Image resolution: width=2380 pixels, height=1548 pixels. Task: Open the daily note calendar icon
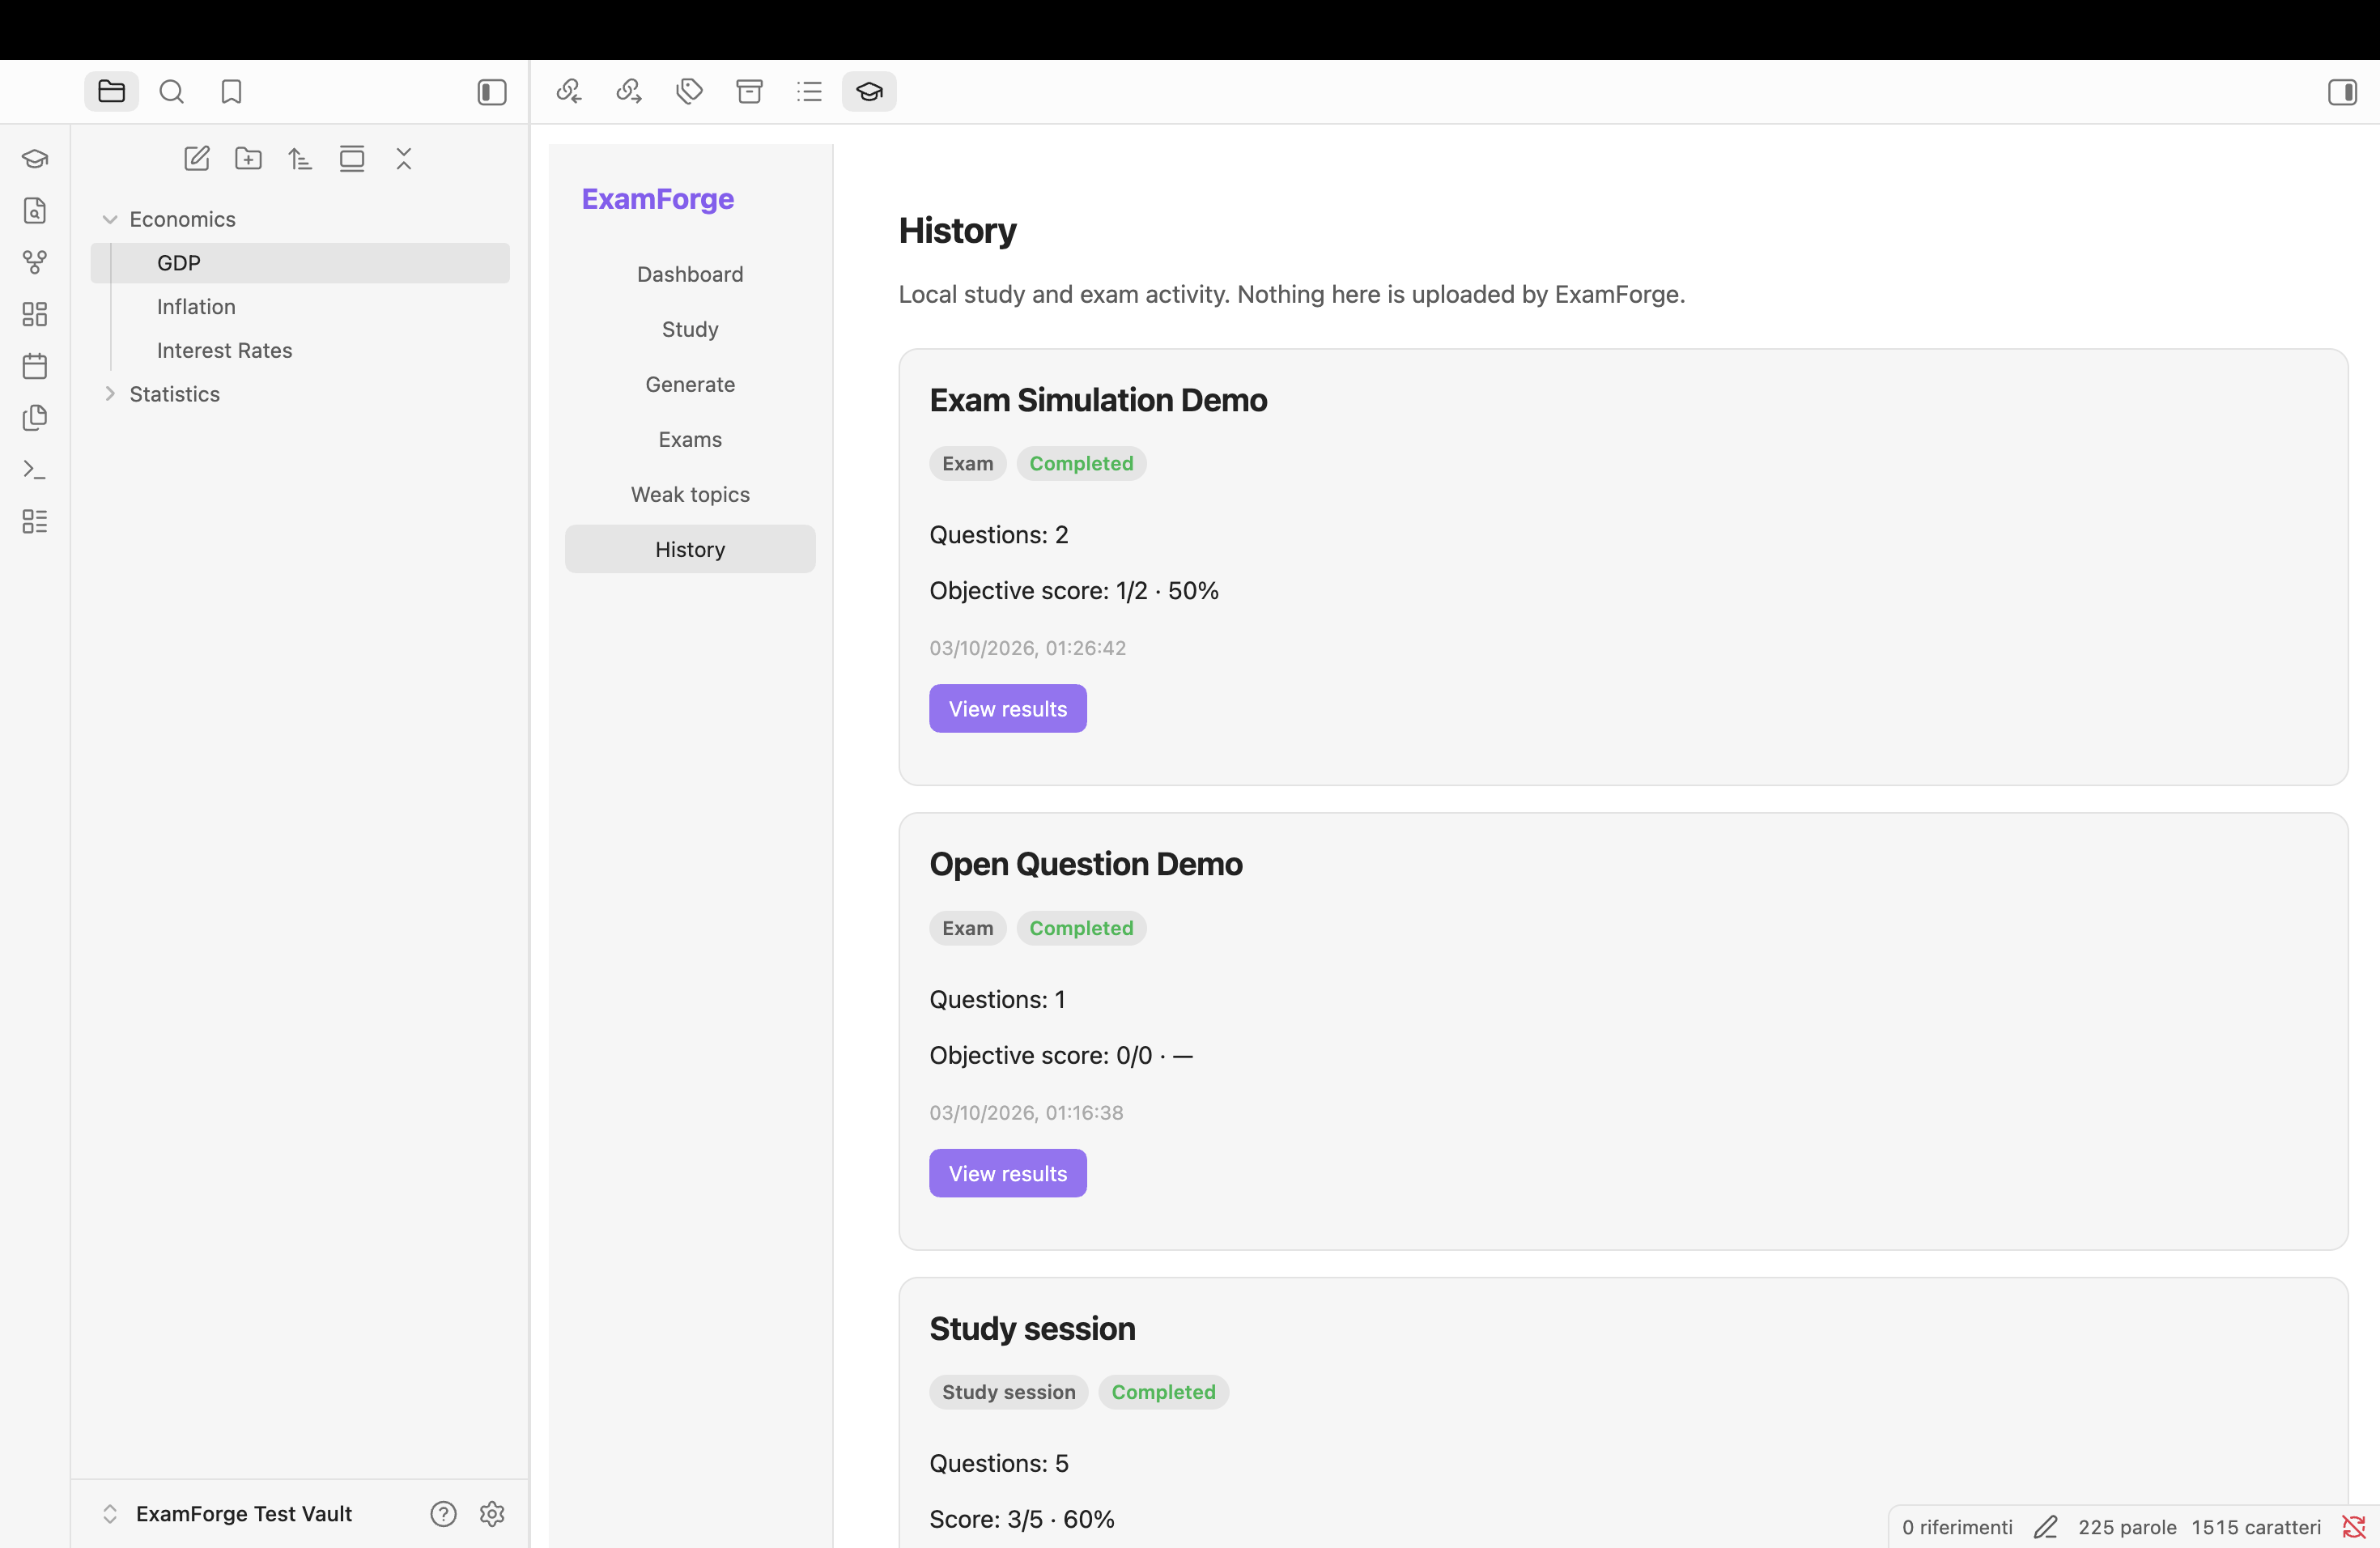35,366
